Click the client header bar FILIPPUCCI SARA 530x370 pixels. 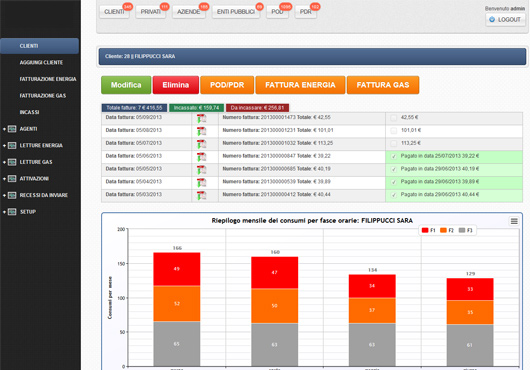[312, 56]
